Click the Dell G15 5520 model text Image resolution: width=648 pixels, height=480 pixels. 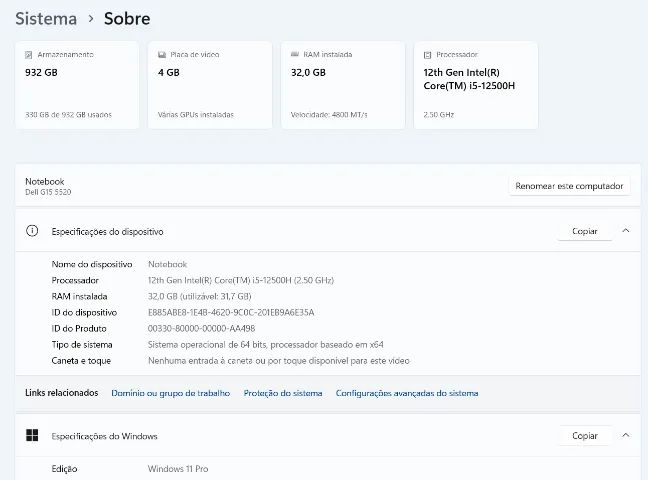[x=48, y=192]
